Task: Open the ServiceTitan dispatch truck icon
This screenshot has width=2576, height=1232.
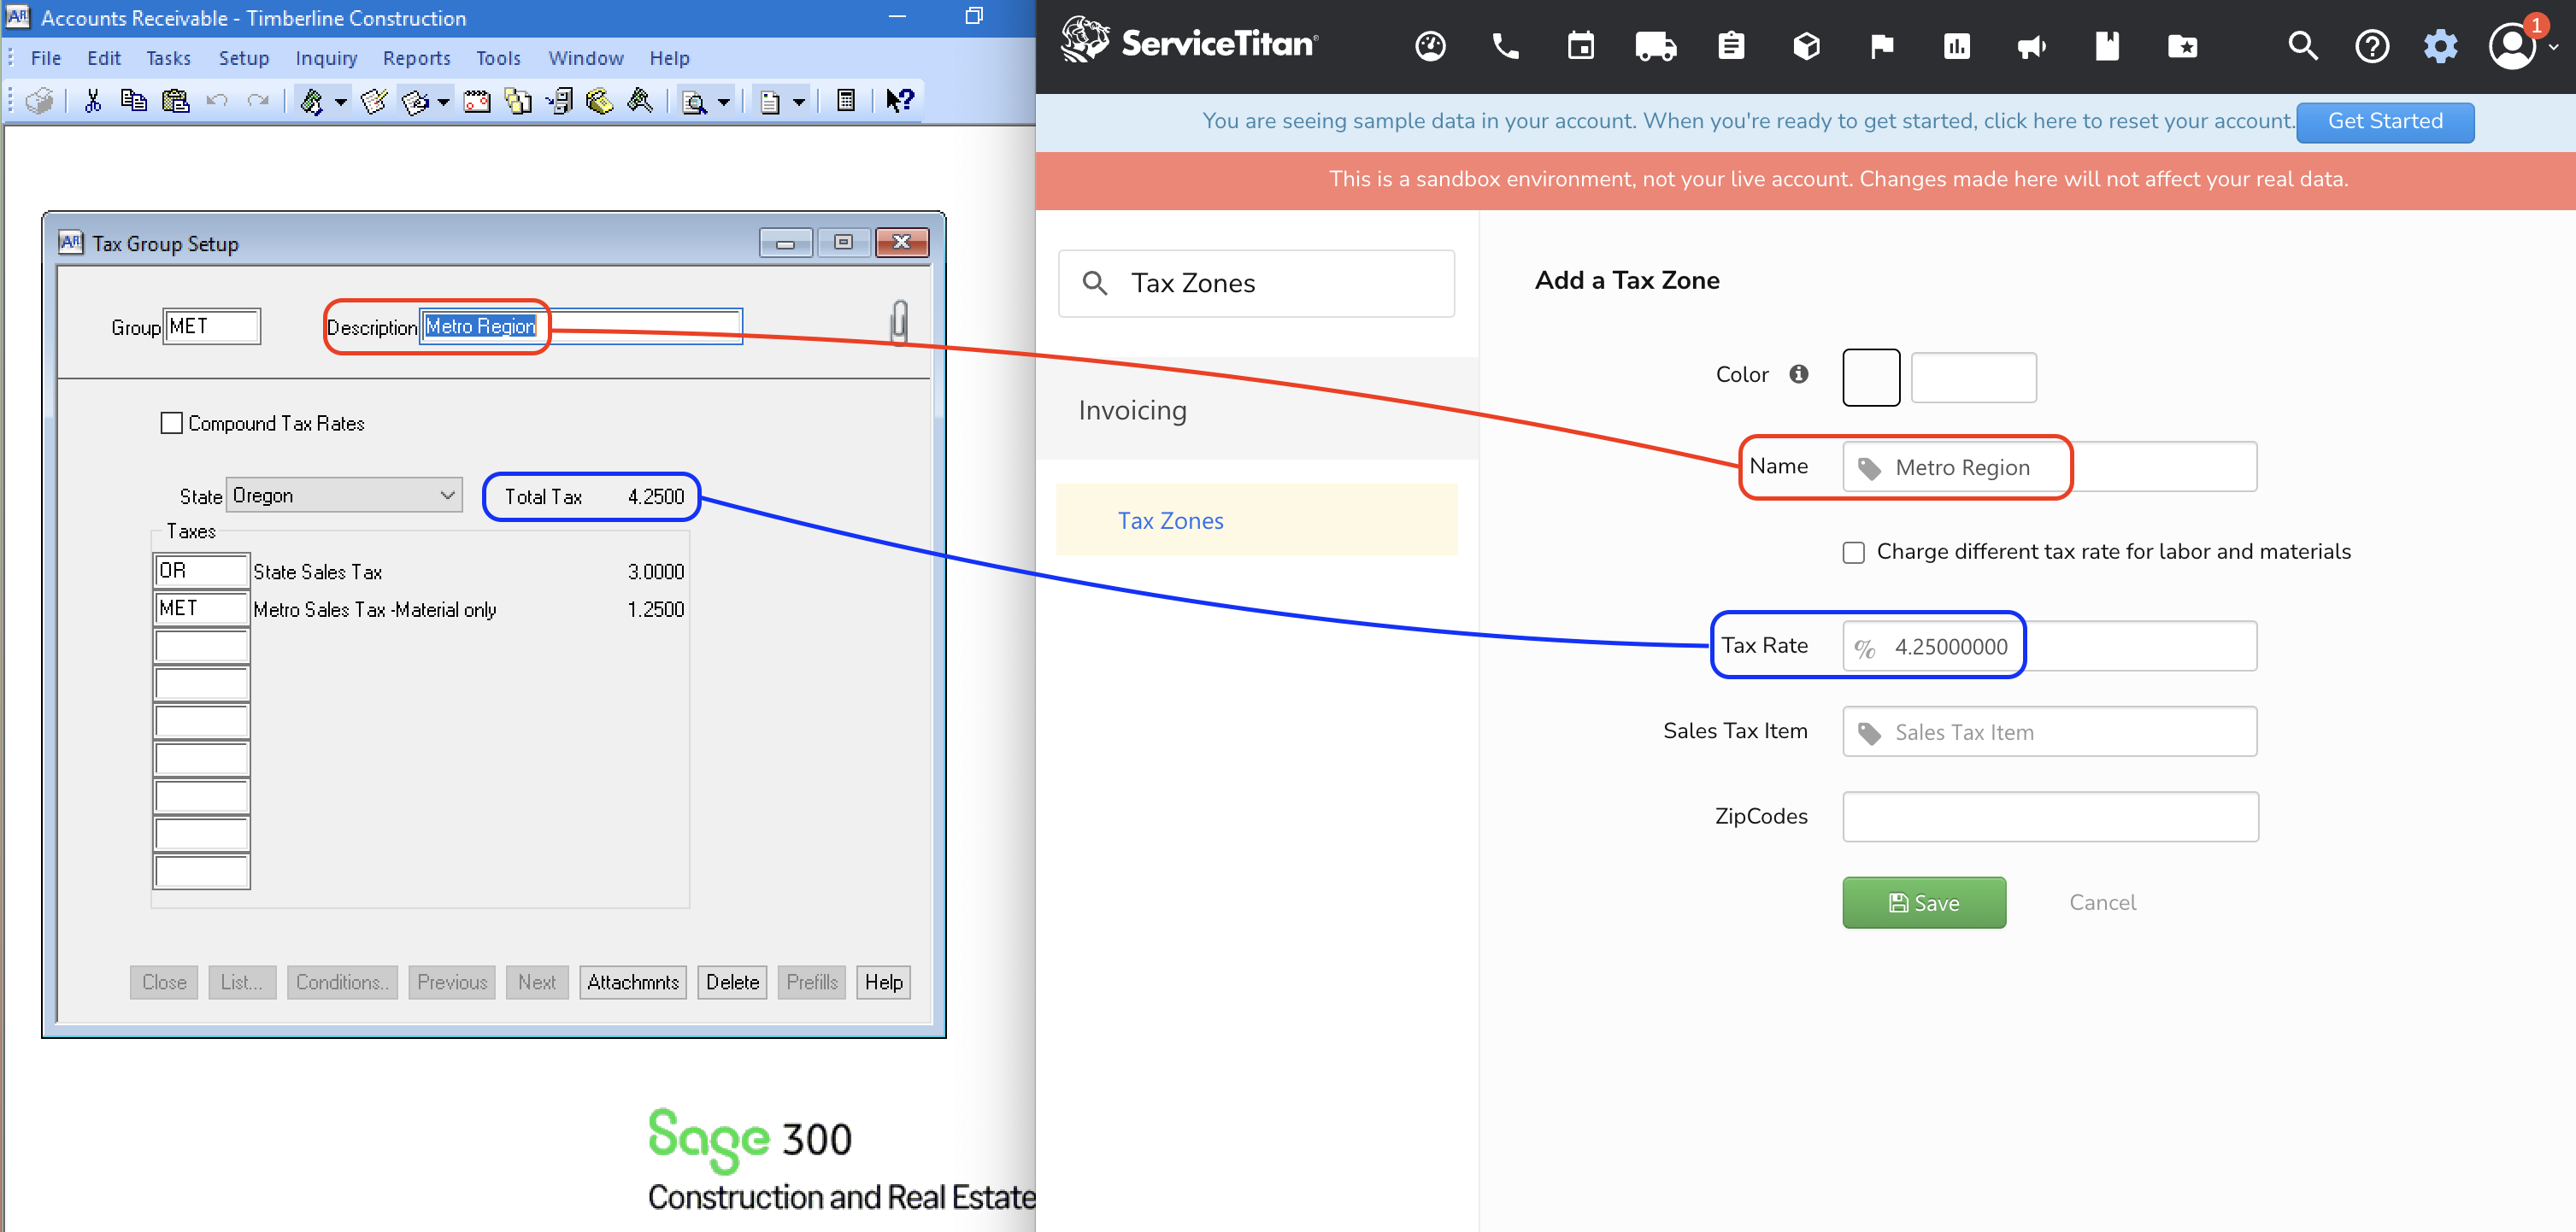Action: point(1656,46)
